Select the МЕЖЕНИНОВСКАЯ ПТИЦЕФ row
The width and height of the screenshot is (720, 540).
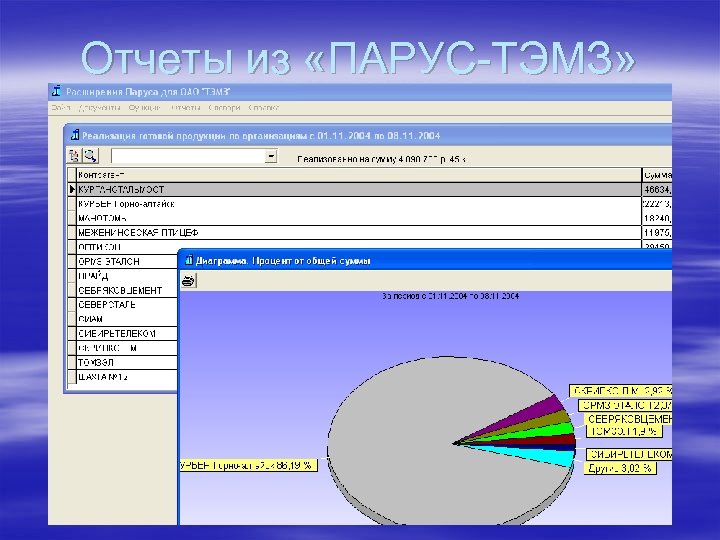pos(359,232)
